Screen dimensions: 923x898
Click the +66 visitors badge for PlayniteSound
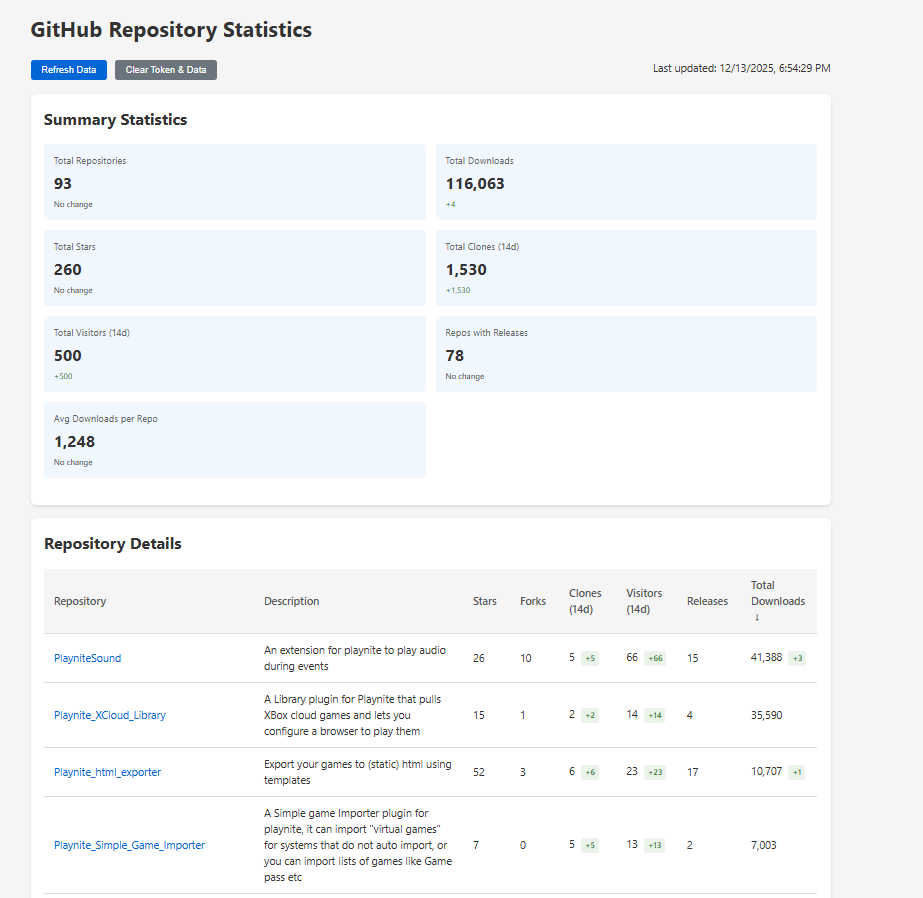tap(655, 658)
